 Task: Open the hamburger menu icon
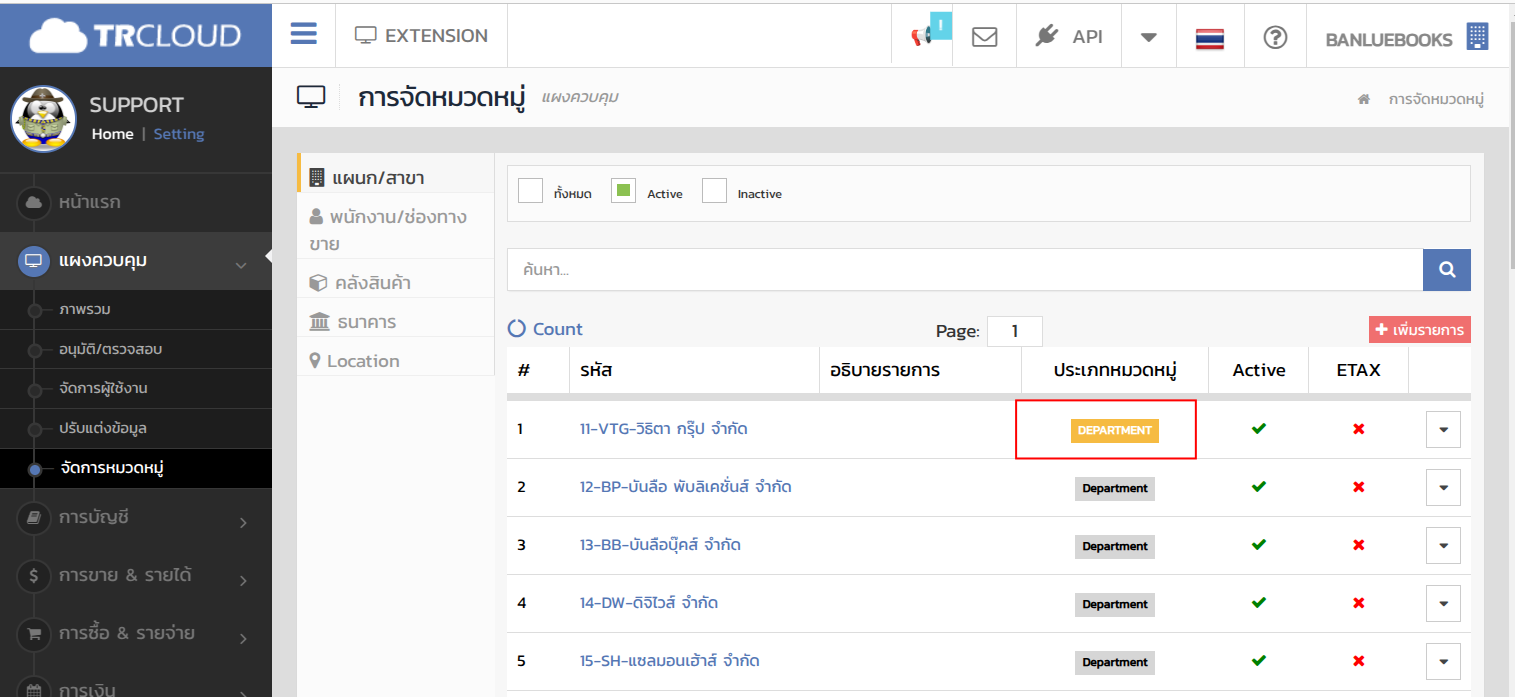[x=304, y=34]
